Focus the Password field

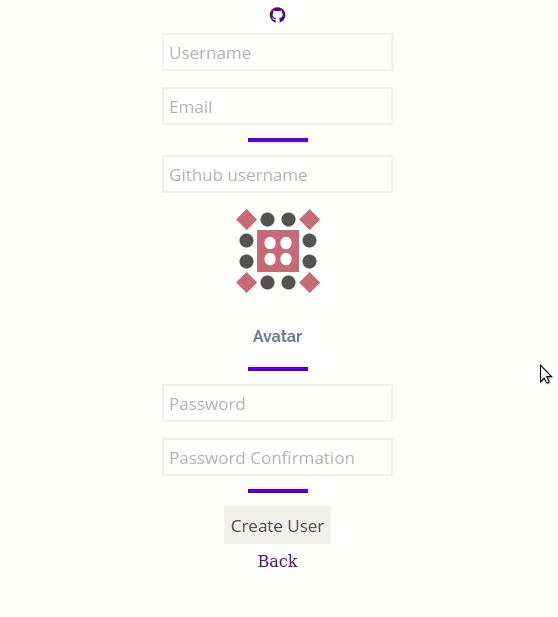coord(277,403)
